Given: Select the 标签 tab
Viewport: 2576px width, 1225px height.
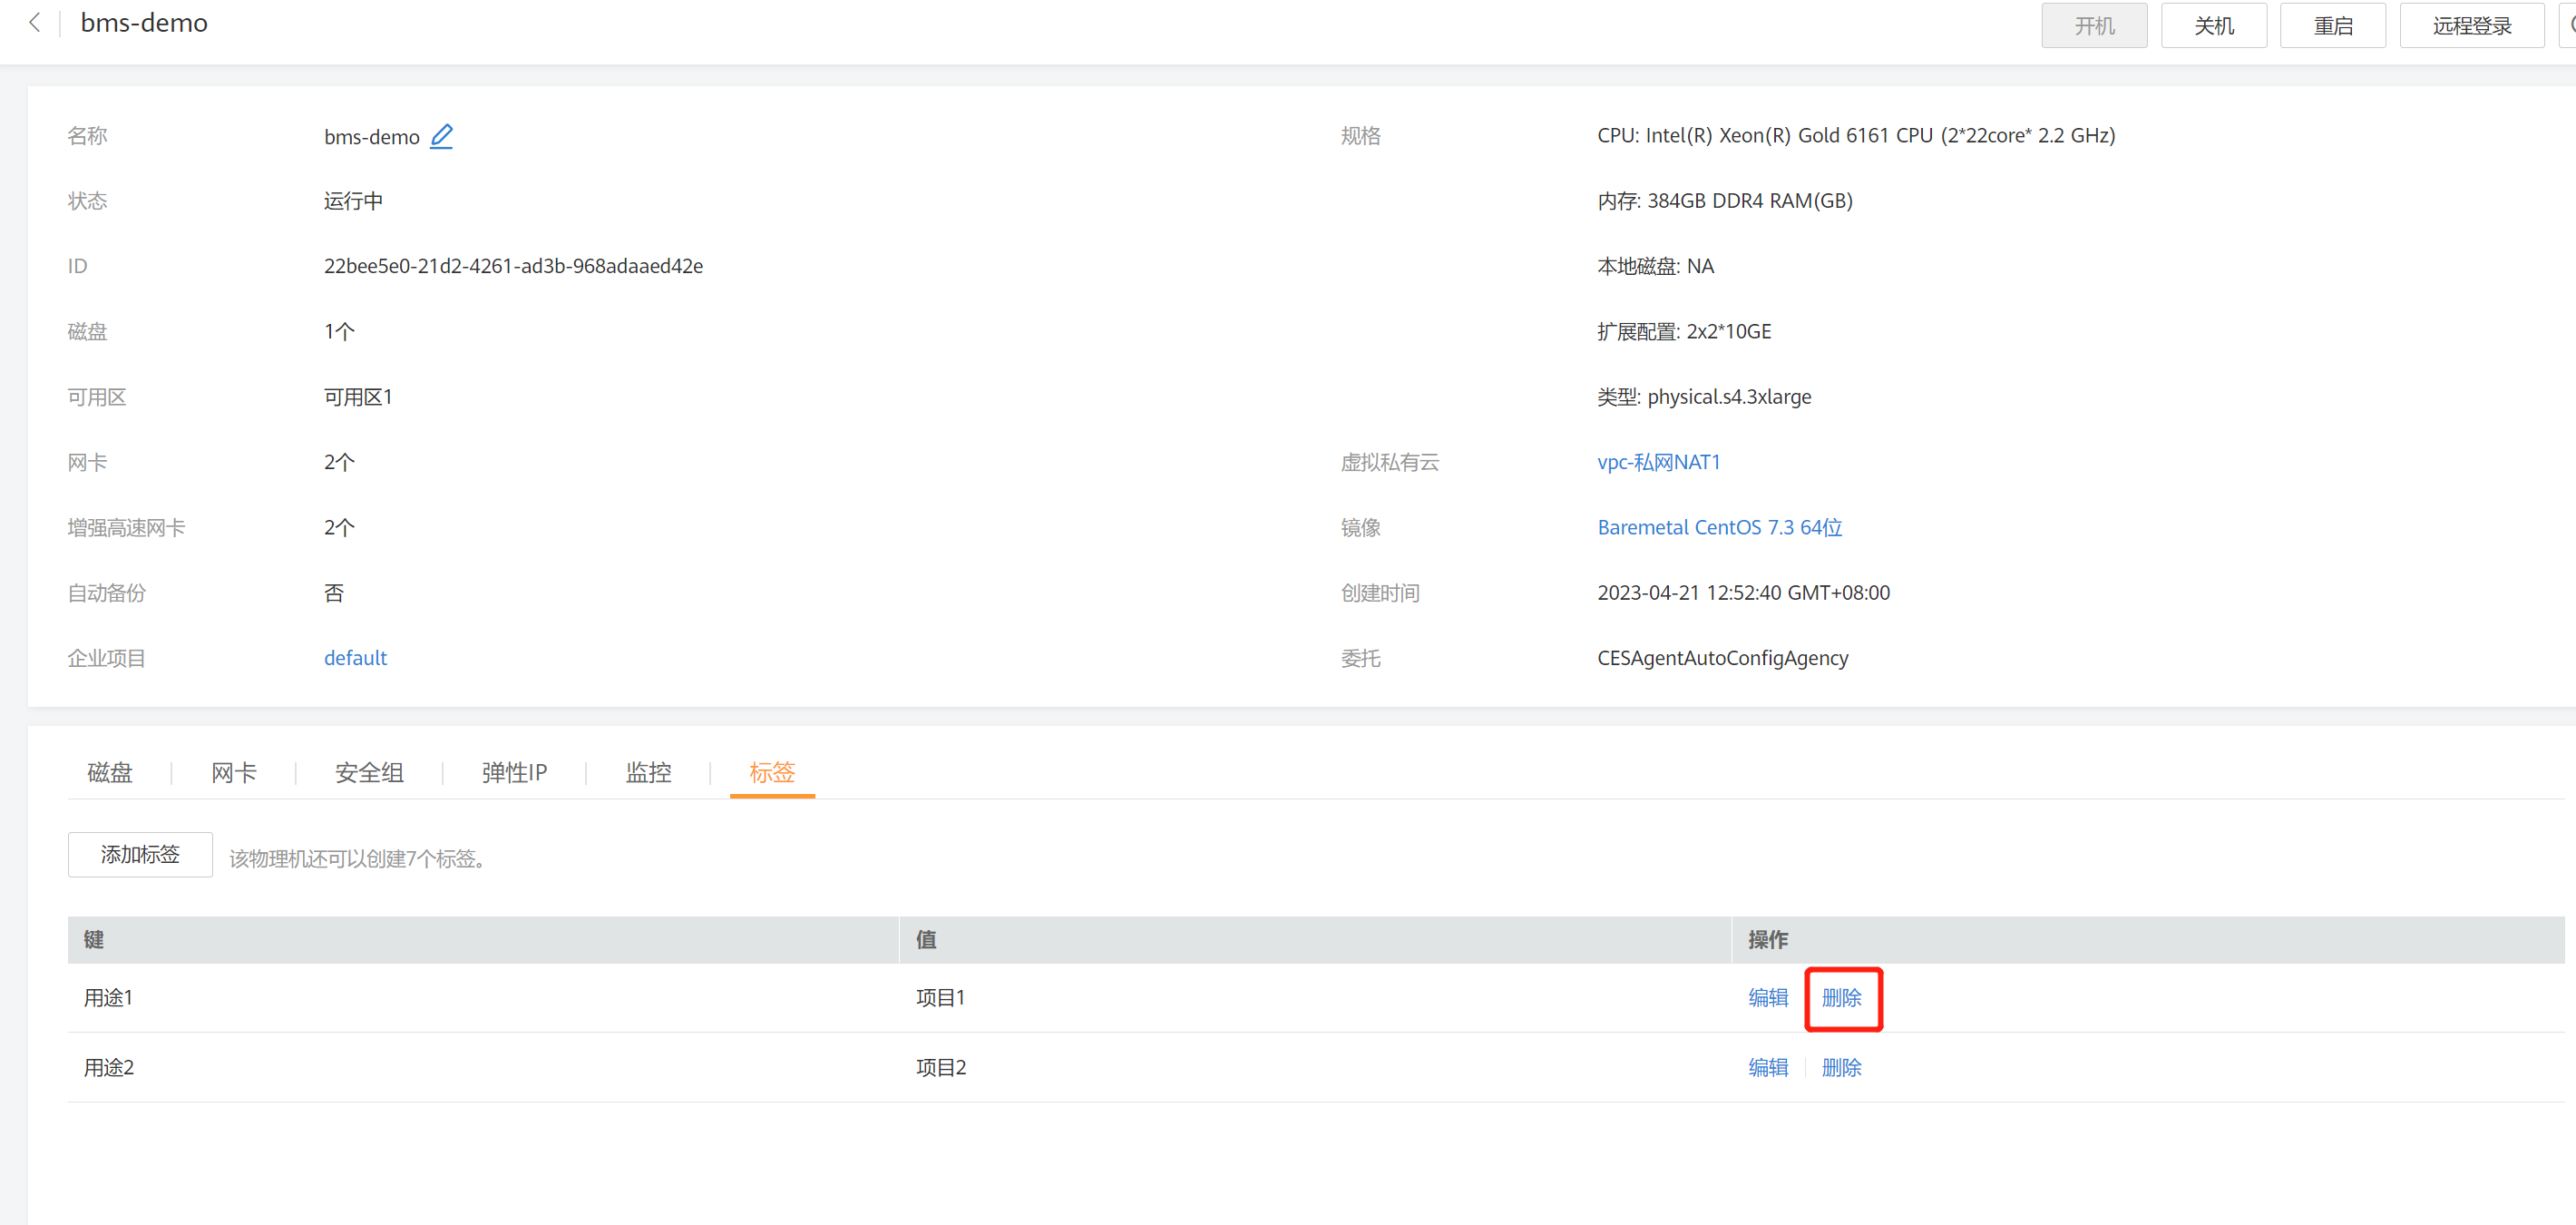Looking at the screenshot, I should 771,772.
